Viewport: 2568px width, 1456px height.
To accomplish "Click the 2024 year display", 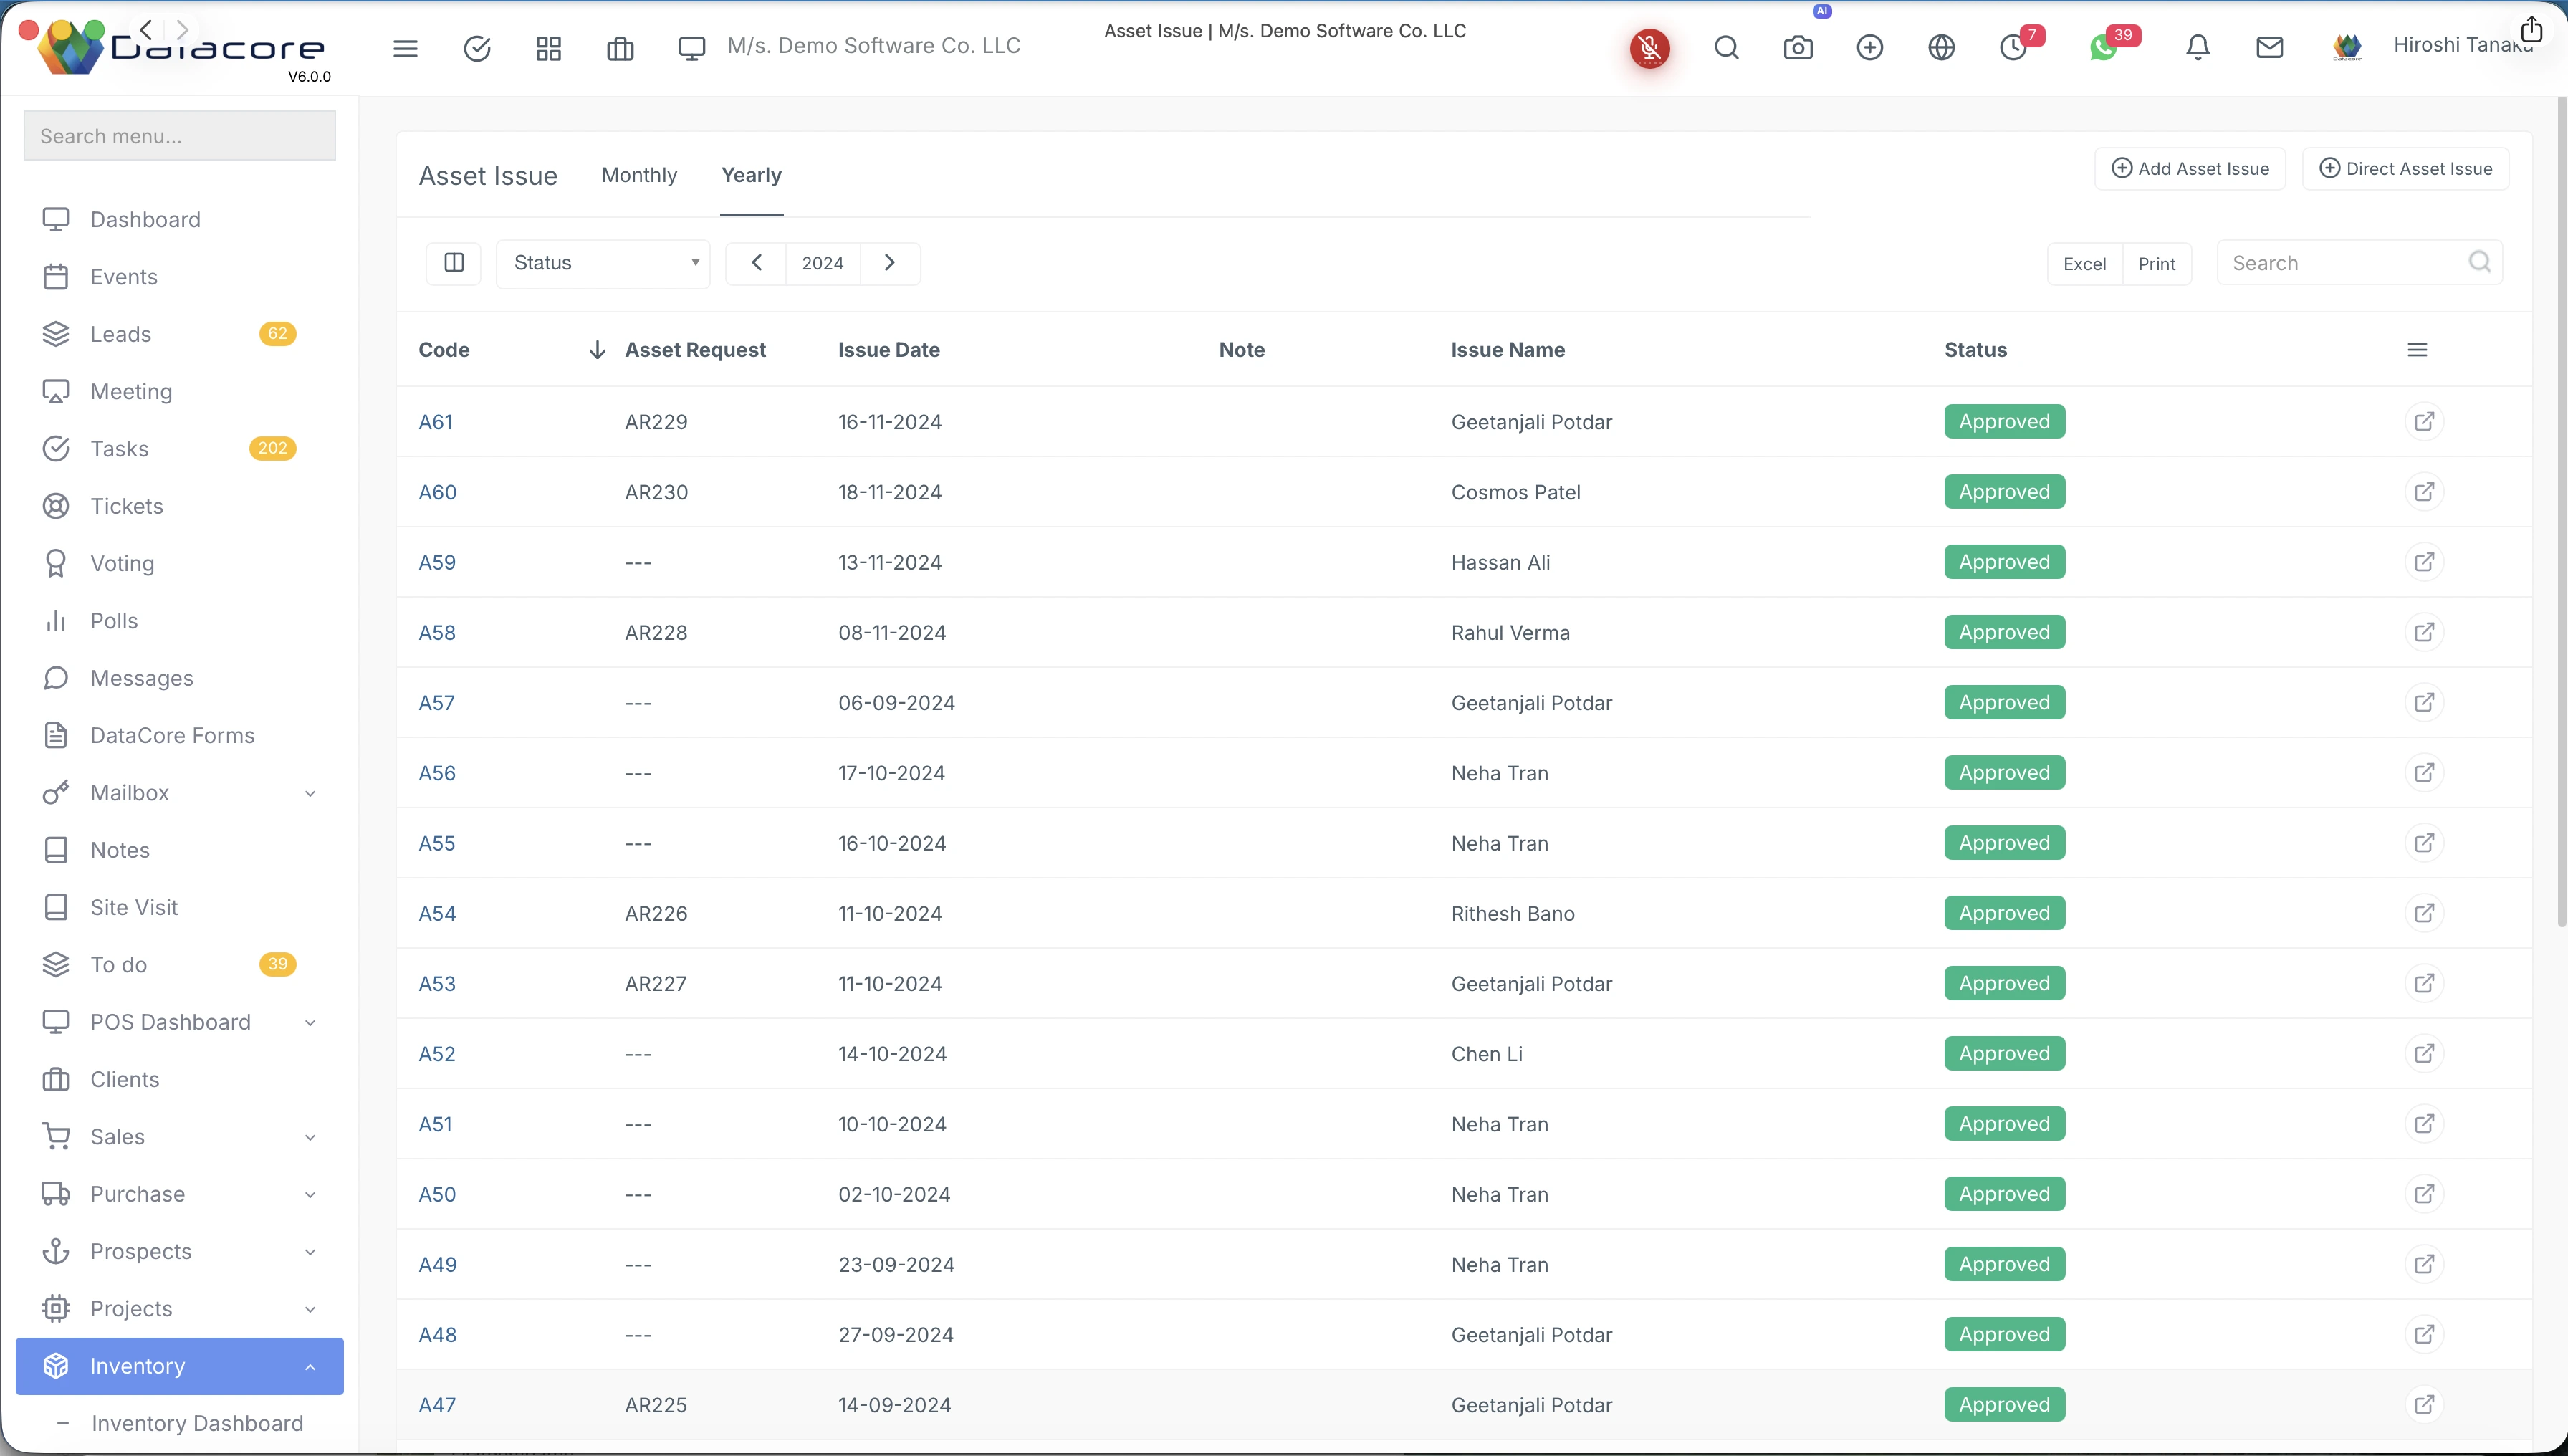I will tap(822, 263).
